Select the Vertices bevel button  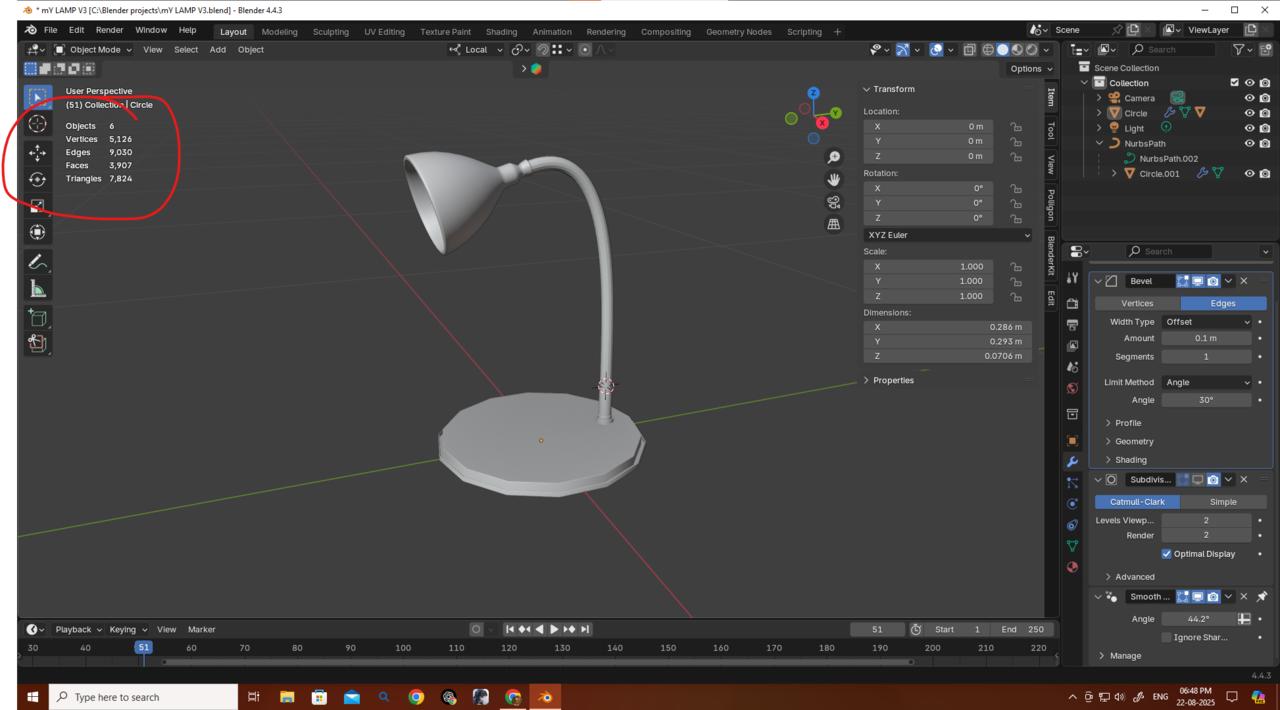[x=1137, y=303]
